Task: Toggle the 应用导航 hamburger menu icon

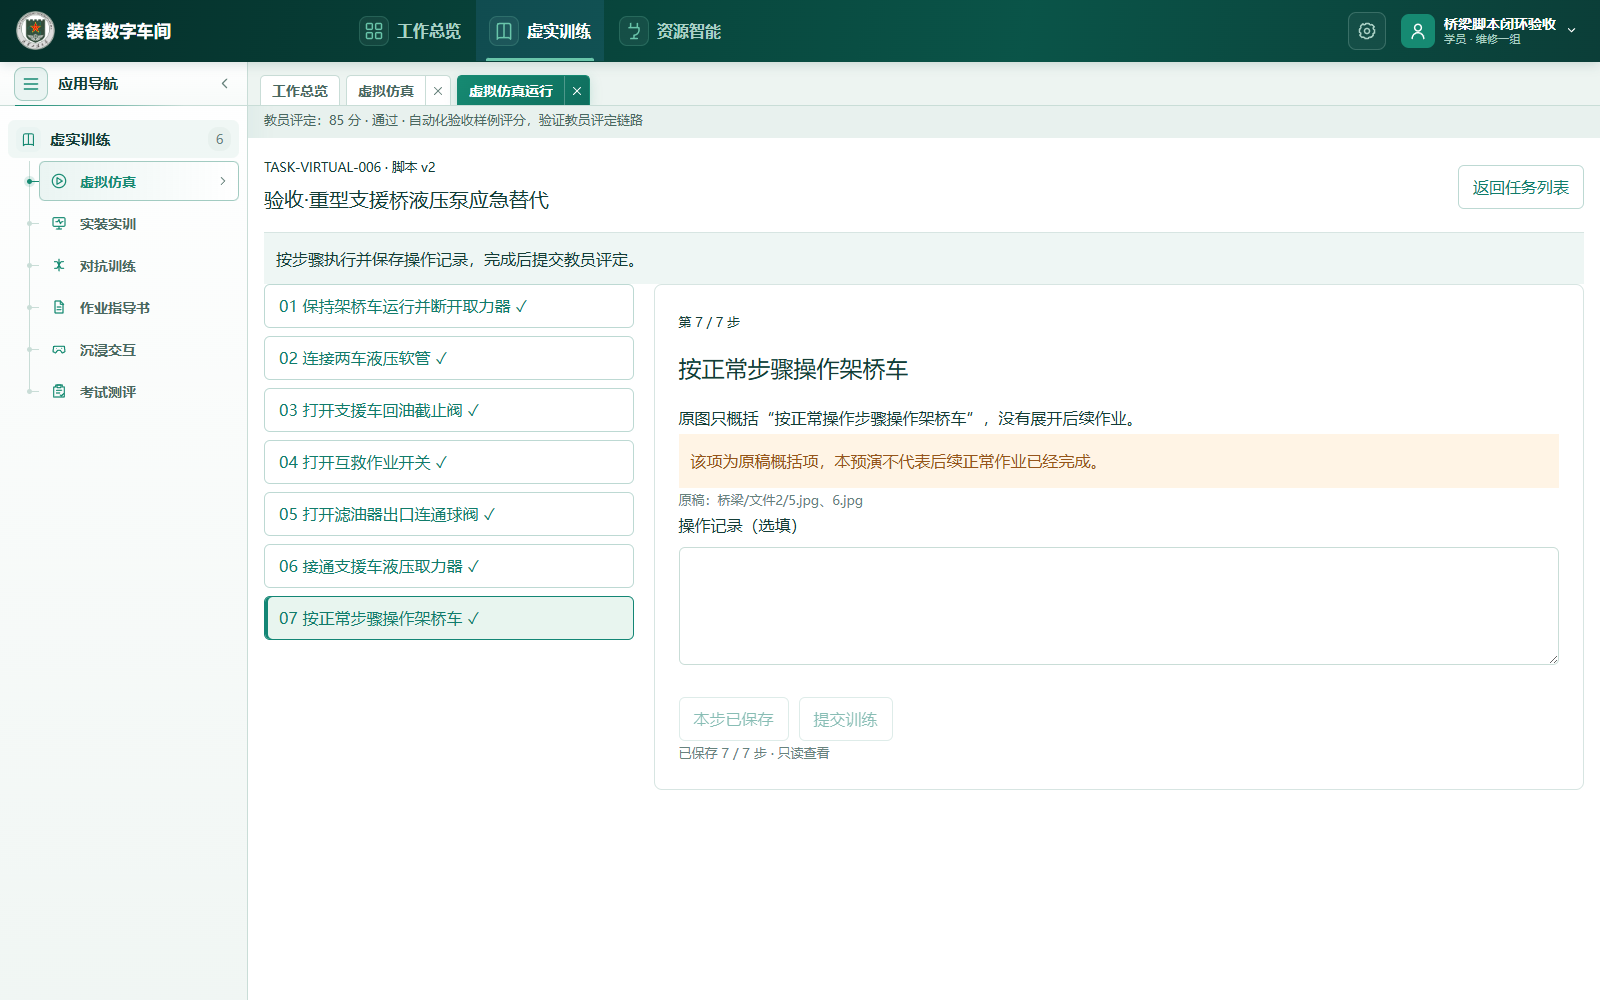Action: tap(31, 84)
